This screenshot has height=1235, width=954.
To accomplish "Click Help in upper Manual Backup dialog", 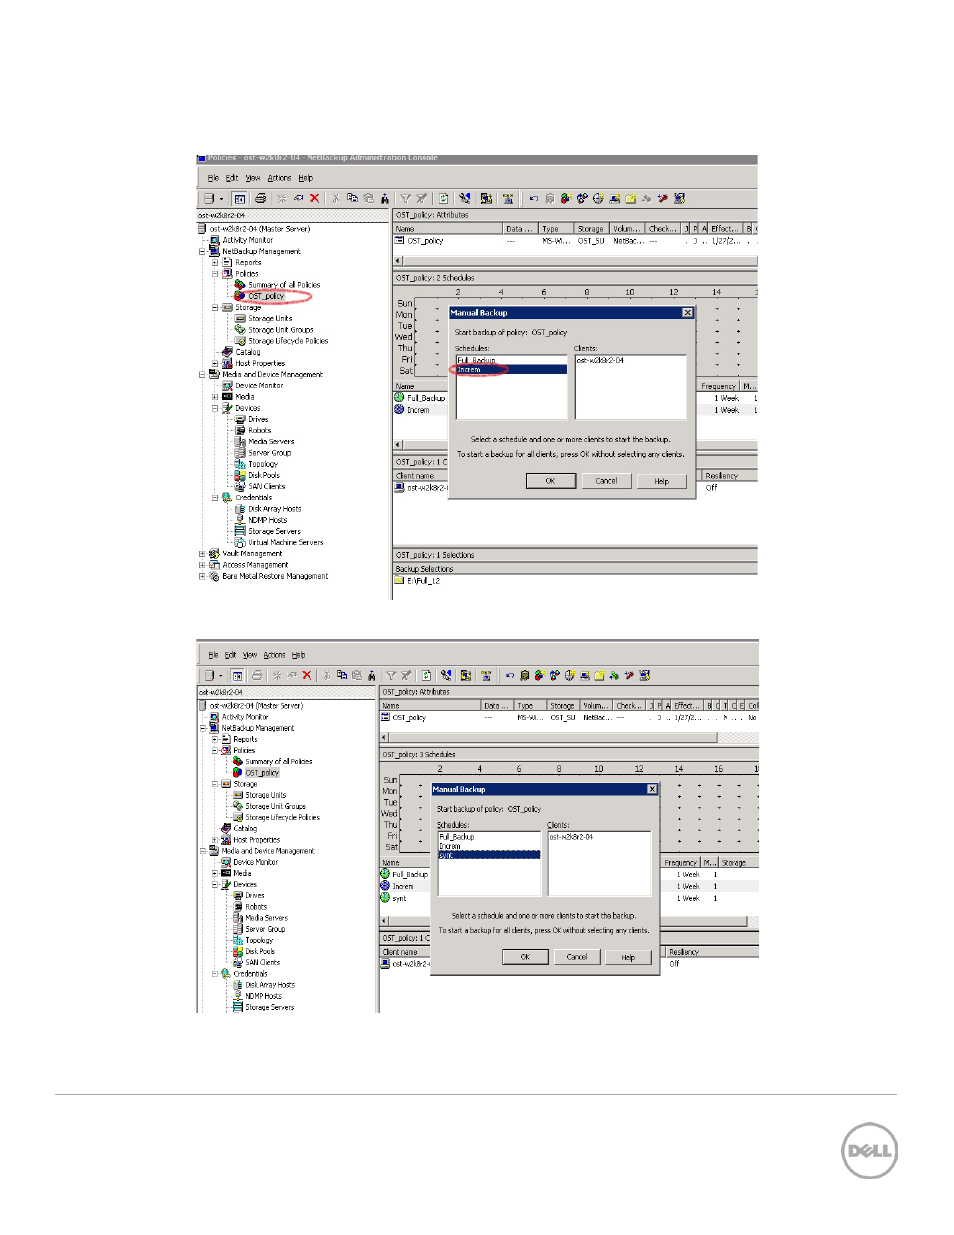I will pos(662,481).
